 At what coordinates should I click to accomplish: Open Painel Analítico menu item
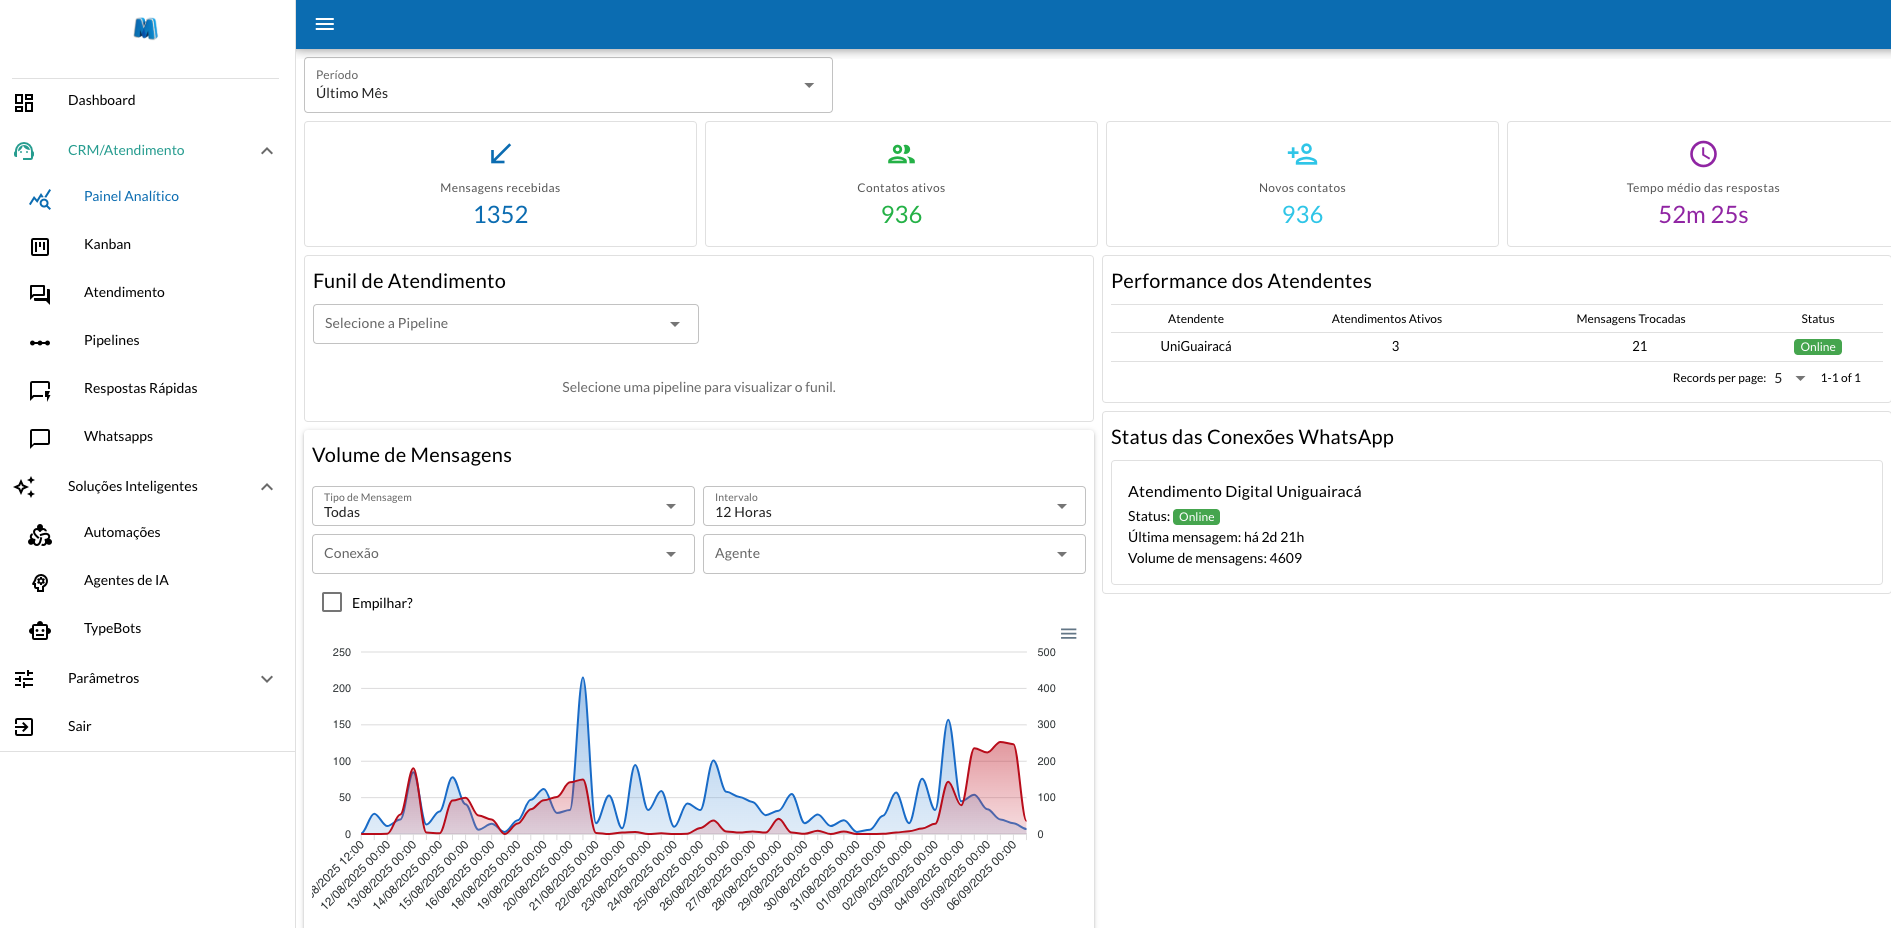[131, 197]
